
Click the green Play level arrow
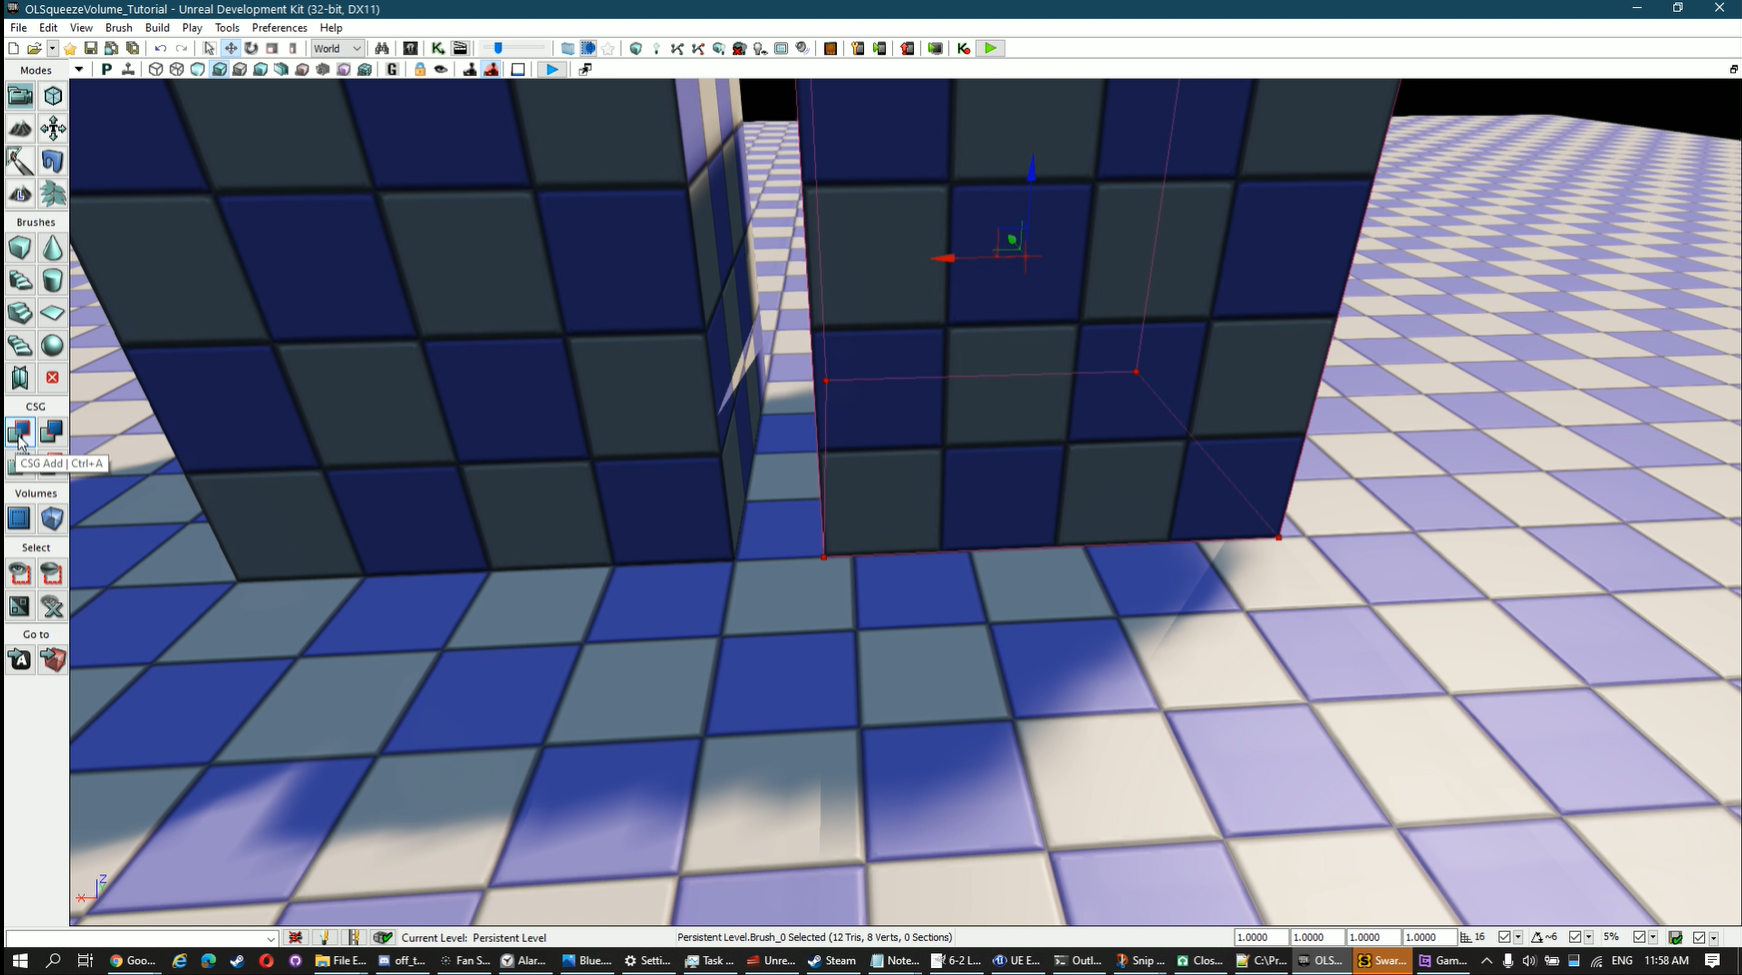[990, 48]
